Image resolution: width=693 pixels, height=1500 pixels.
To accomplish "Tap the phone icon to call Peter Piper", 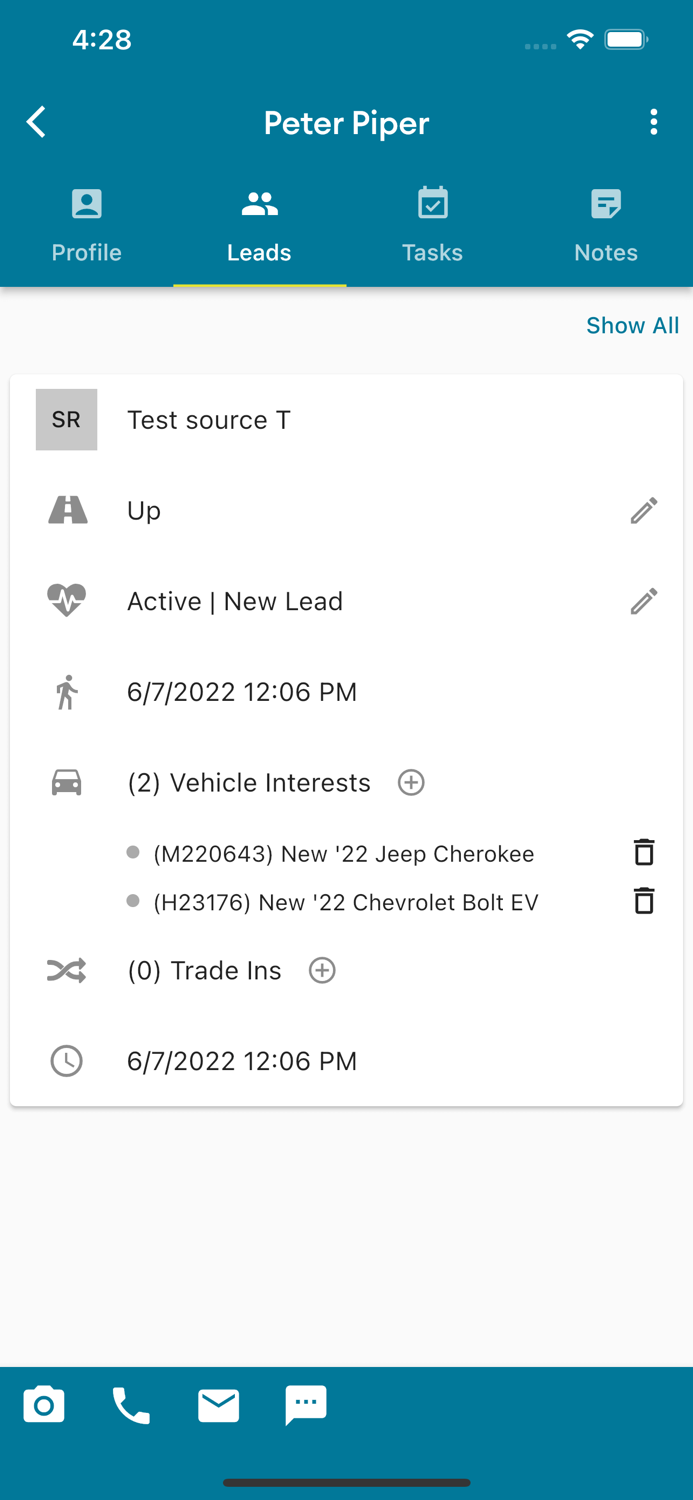I will (x=131, y=1404).
